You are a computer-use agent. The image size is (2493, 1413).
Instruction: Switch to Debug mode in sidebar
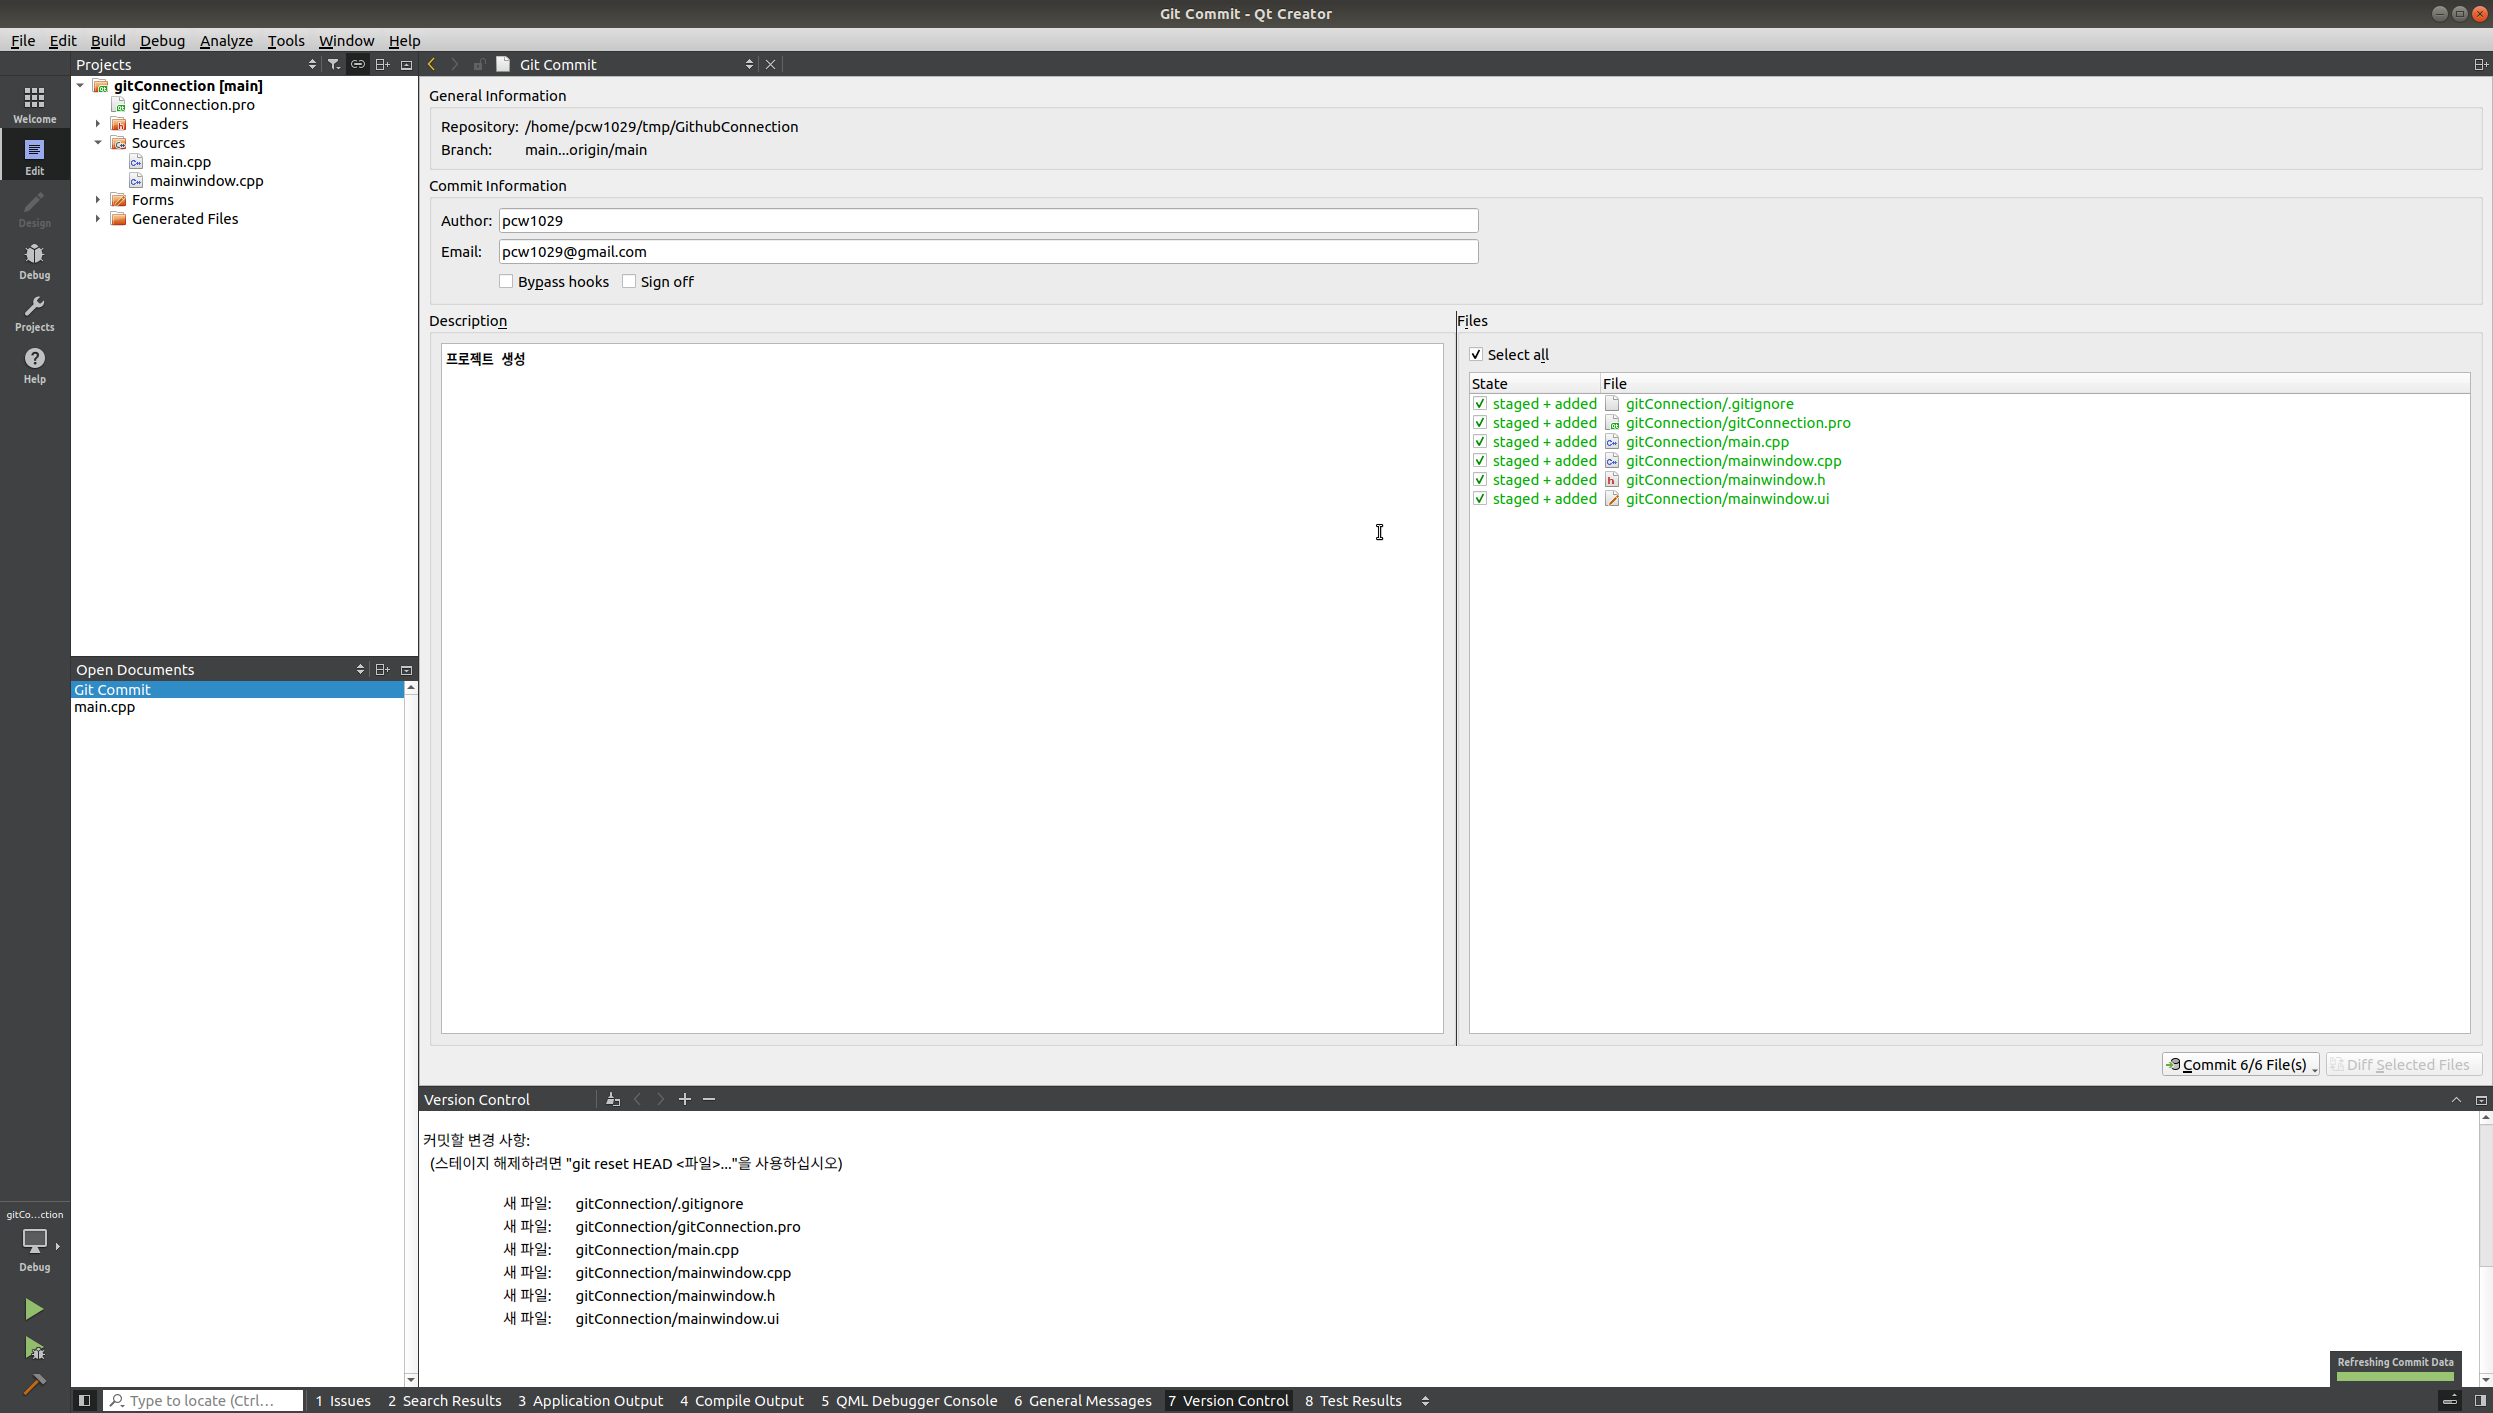(34, 260)
